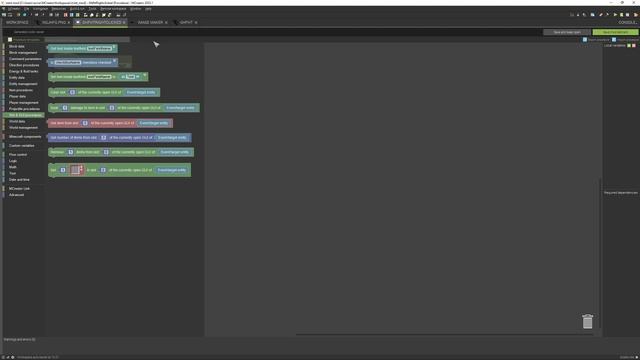Select the Logic category
This screenshot has width=640, height=360.
click(x=13, y=161)
